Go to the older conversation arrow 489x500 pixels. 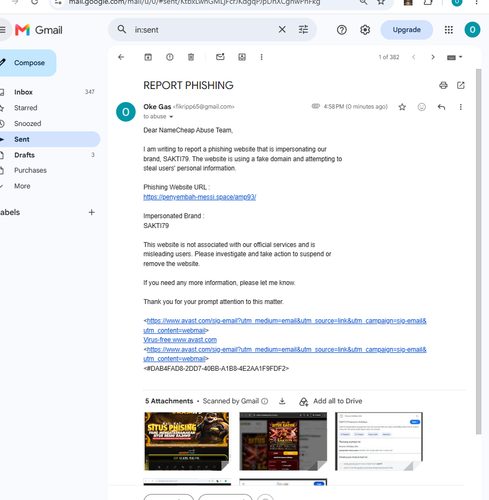pyautogui.click(x=433, y=57)
